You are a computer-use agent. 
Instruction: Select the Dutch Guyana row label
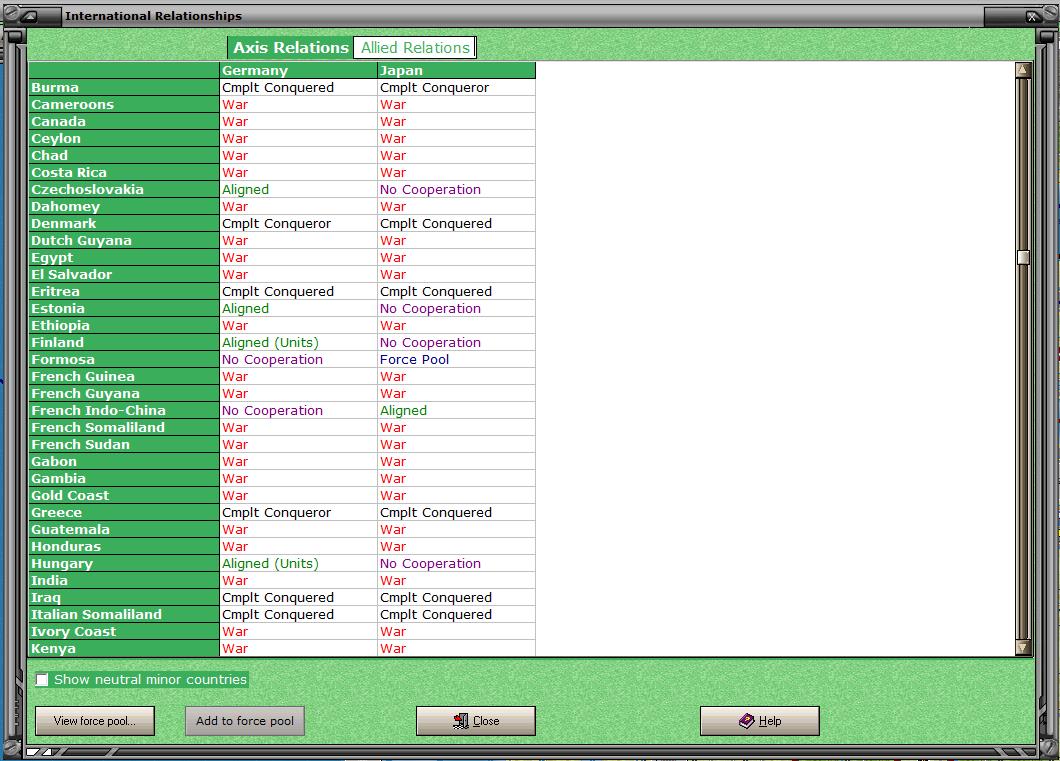pyautogui.click(x=124, y=241)
